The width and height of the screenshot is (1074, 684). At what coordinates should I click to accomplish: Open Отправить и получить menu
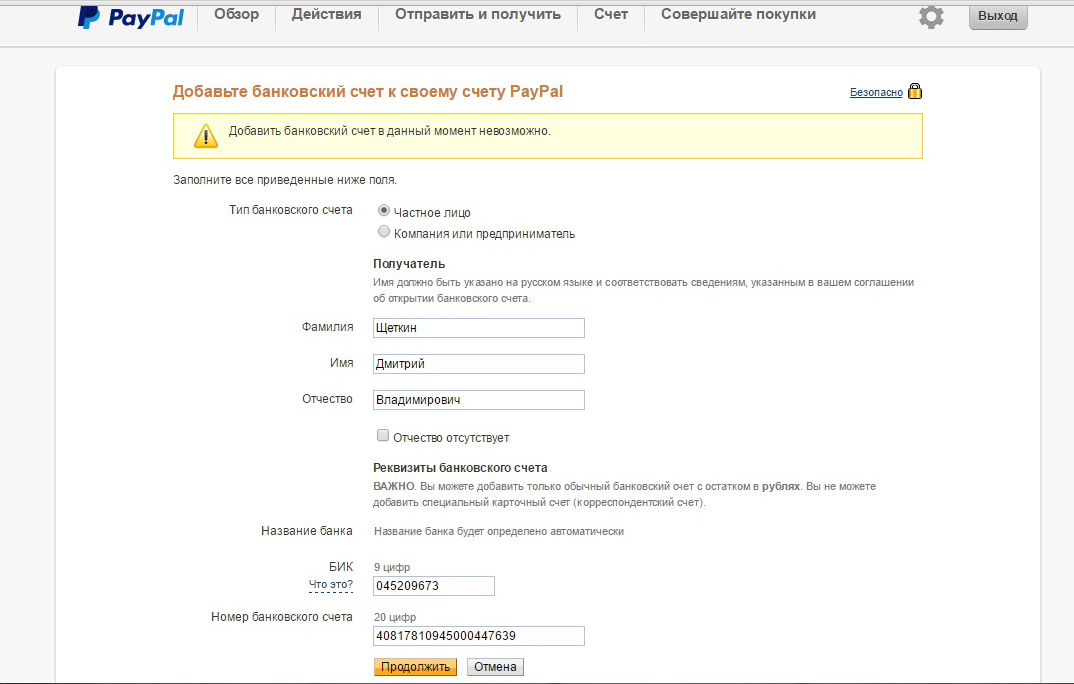pyautogui.click(x=477, y=14)
